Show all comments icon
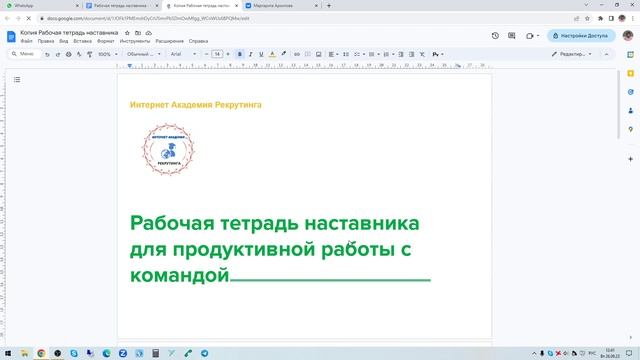Viewport: 640px width, 360px height. 511,36
